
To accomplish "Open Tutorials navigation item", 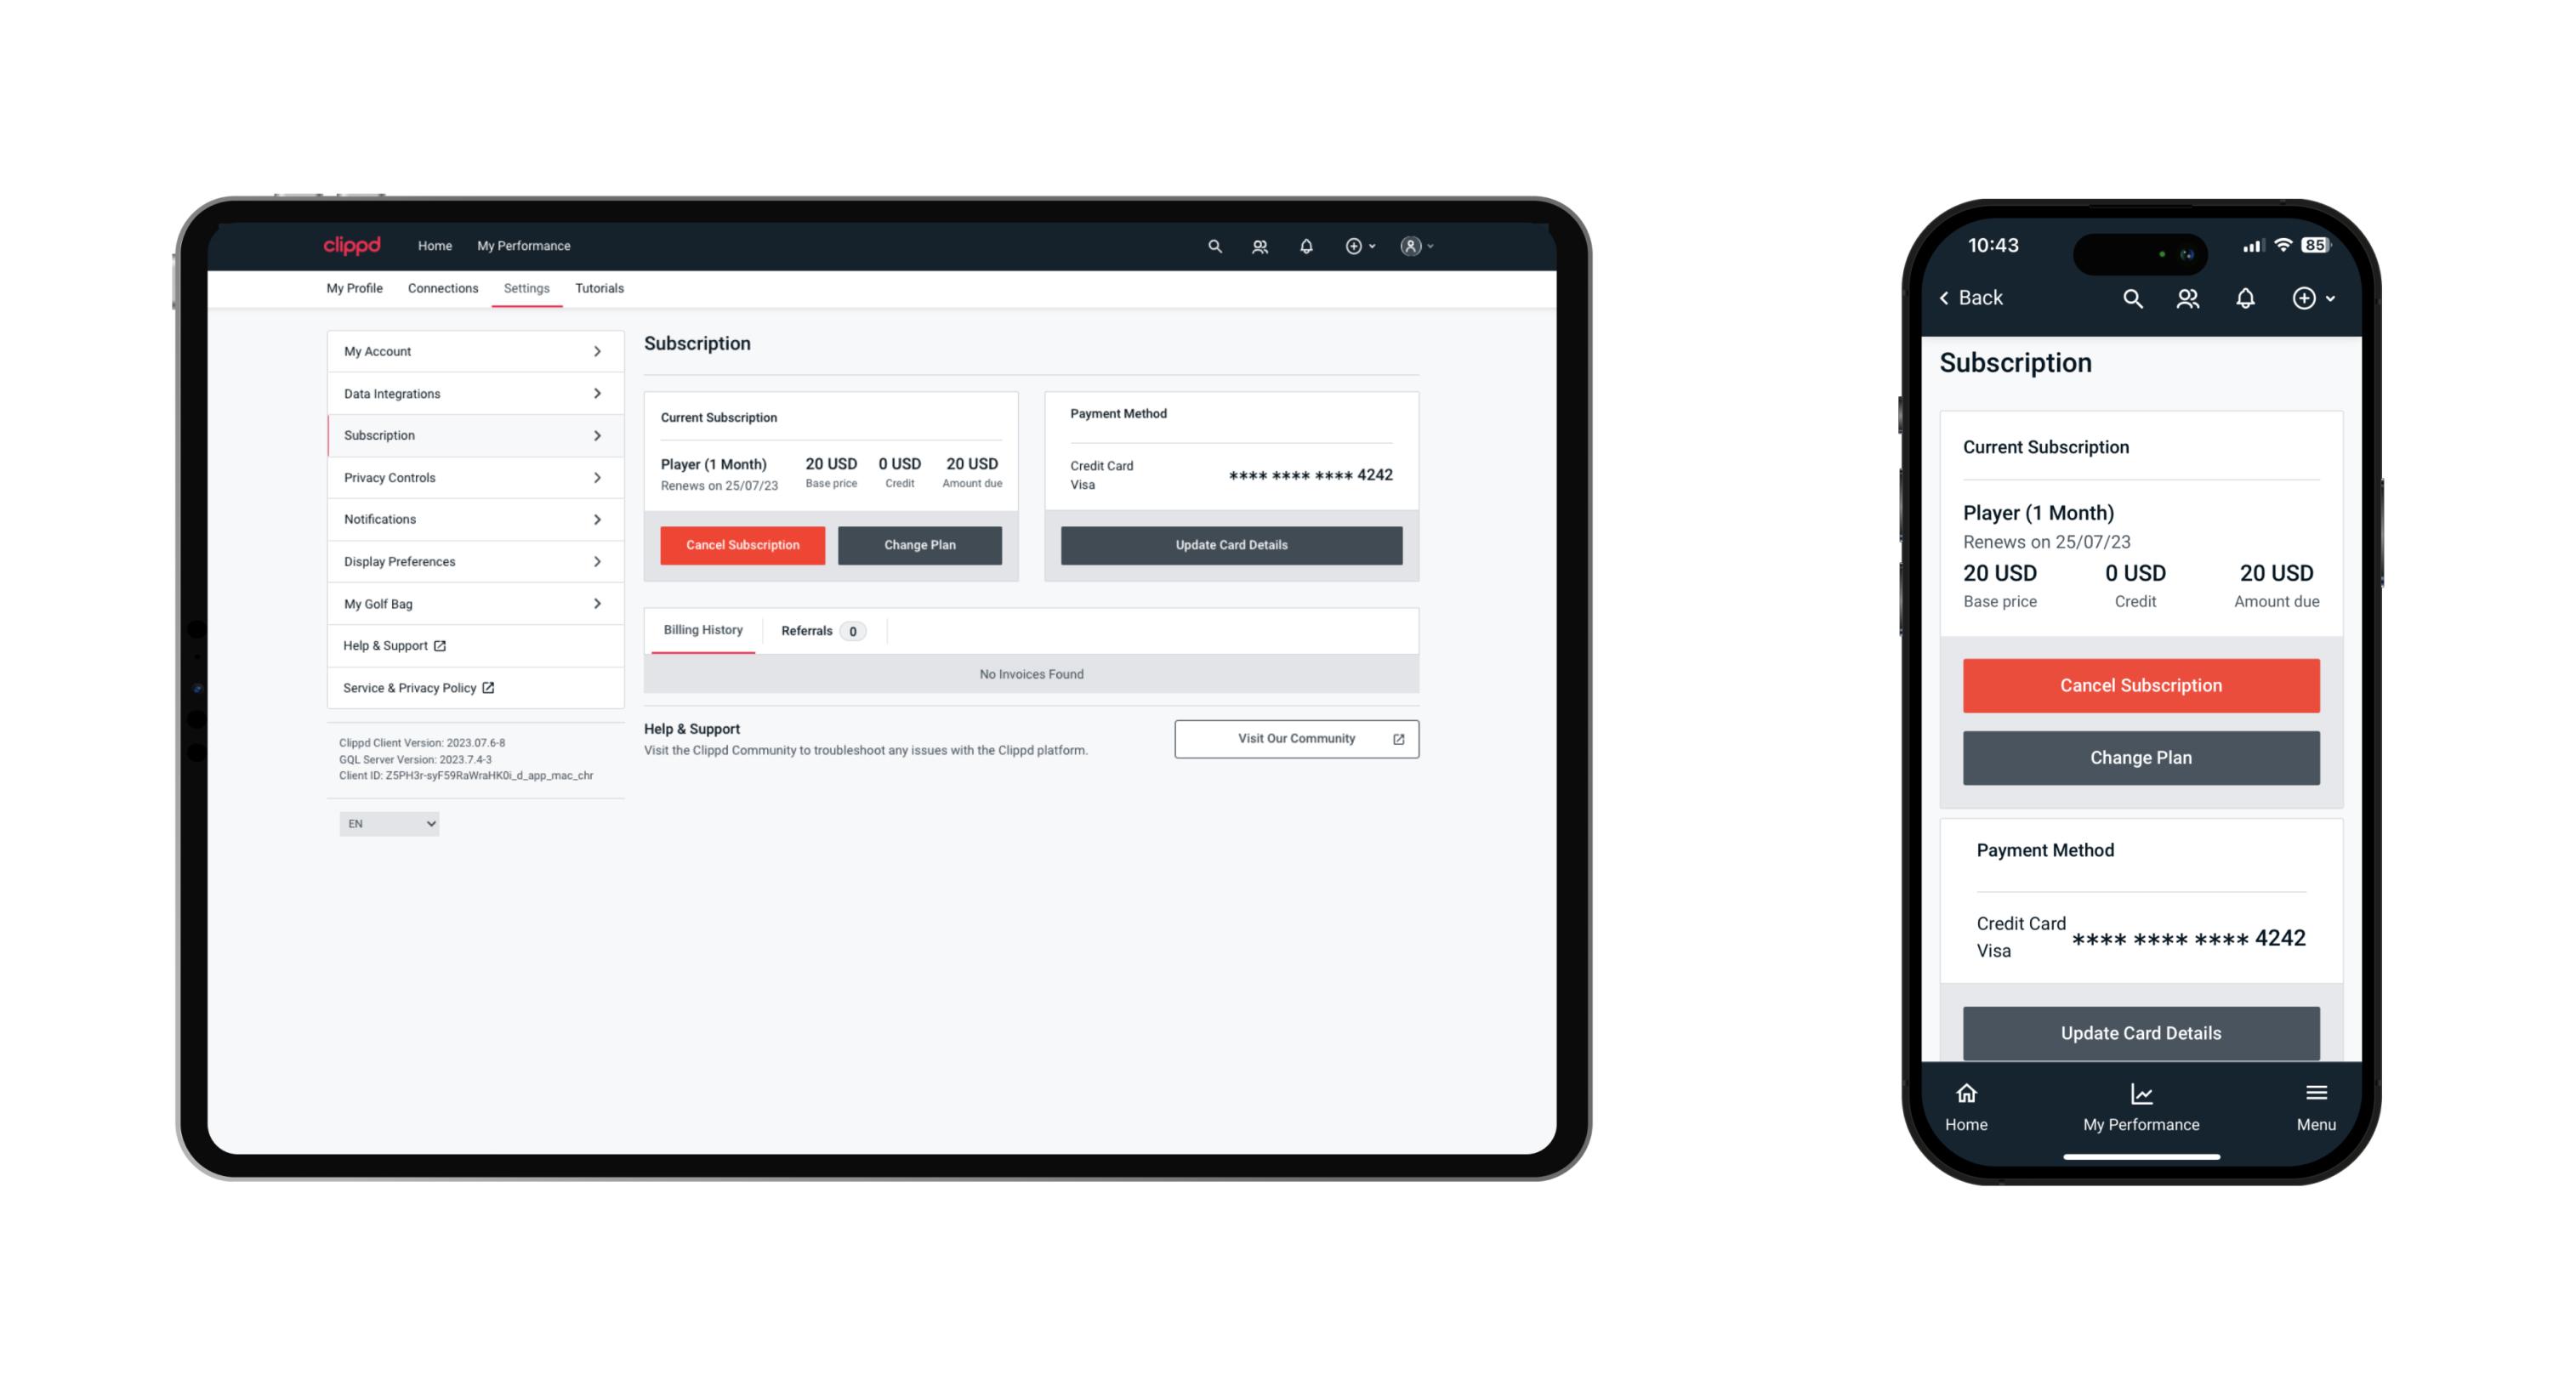I will tap(598, 288).
